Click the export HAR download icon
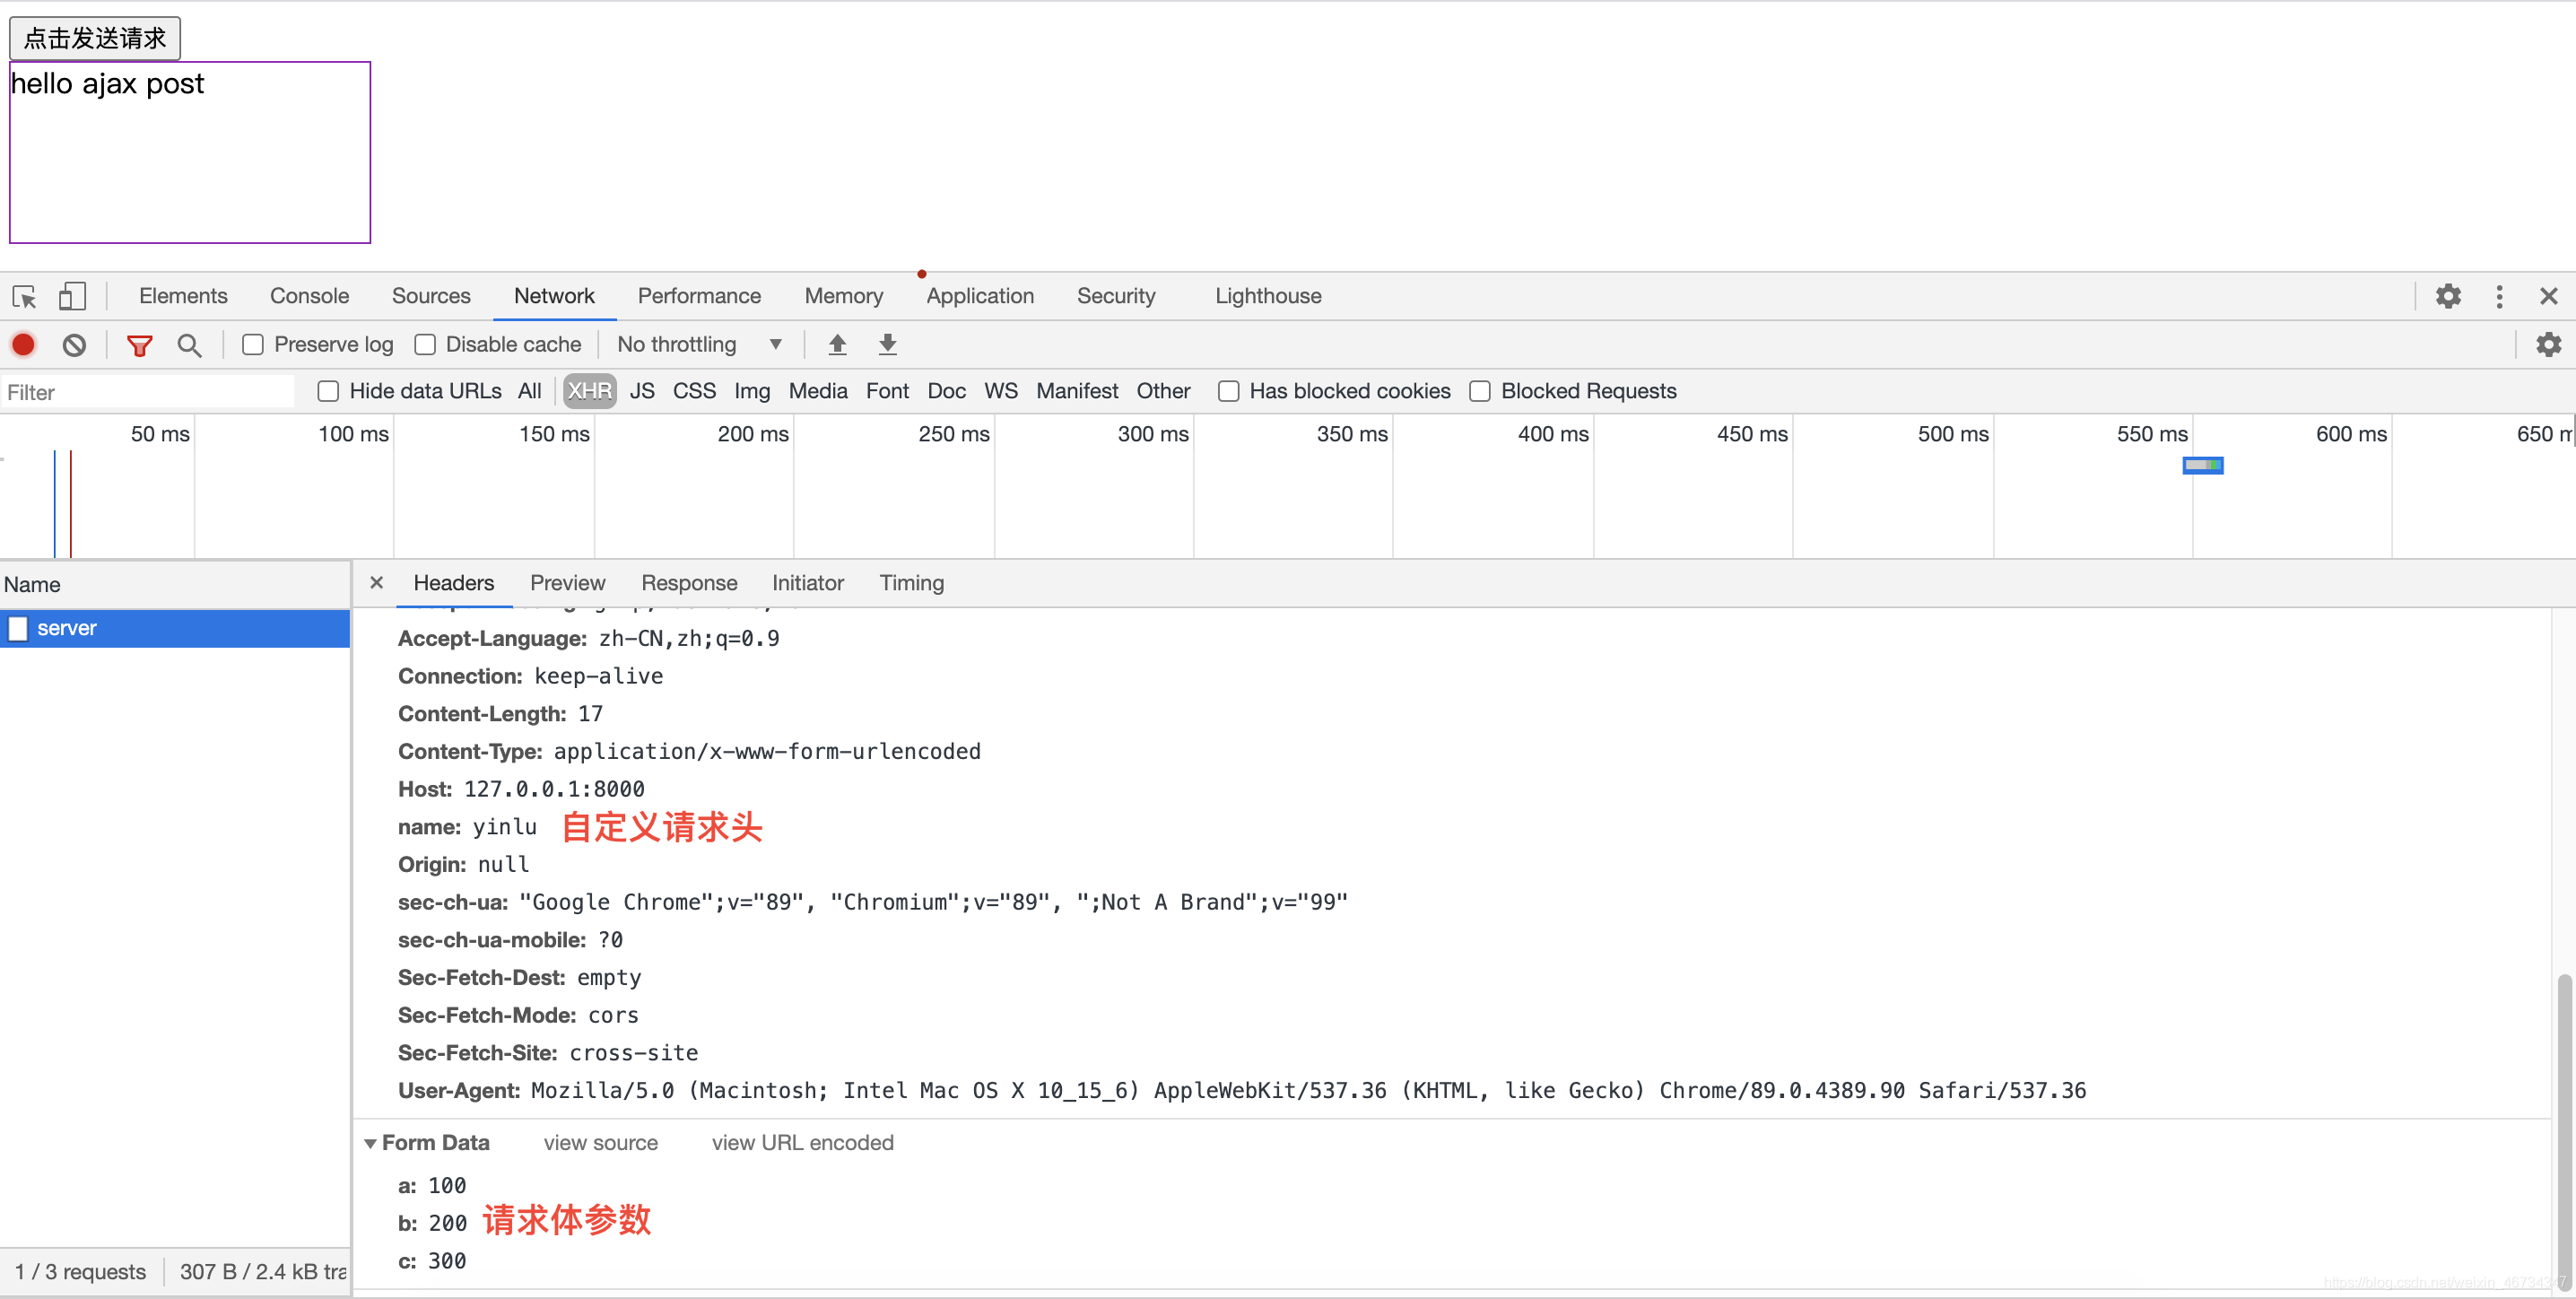 [x=887, y=345]
